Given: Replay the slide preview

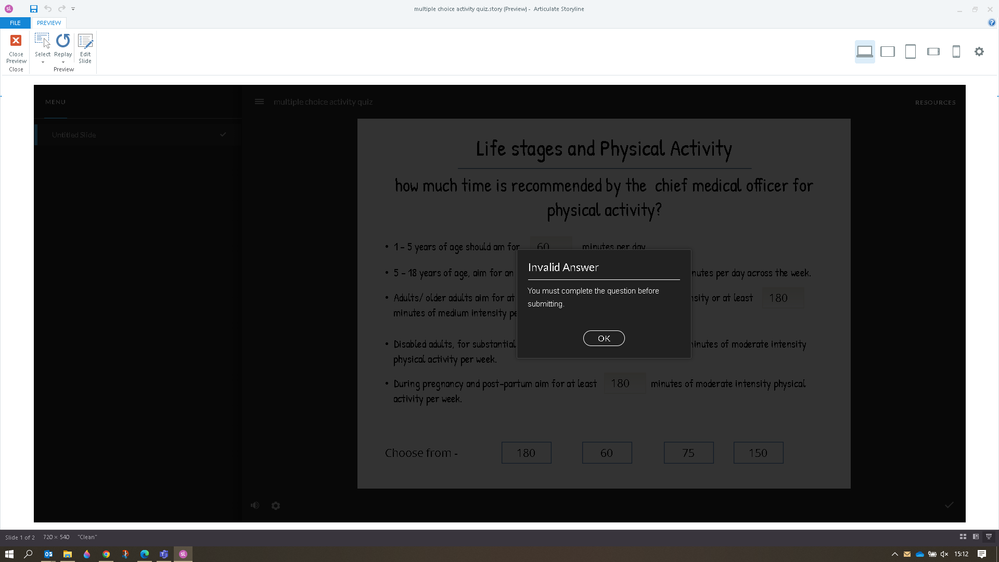Looking at the screenshot, I should 62,48.
